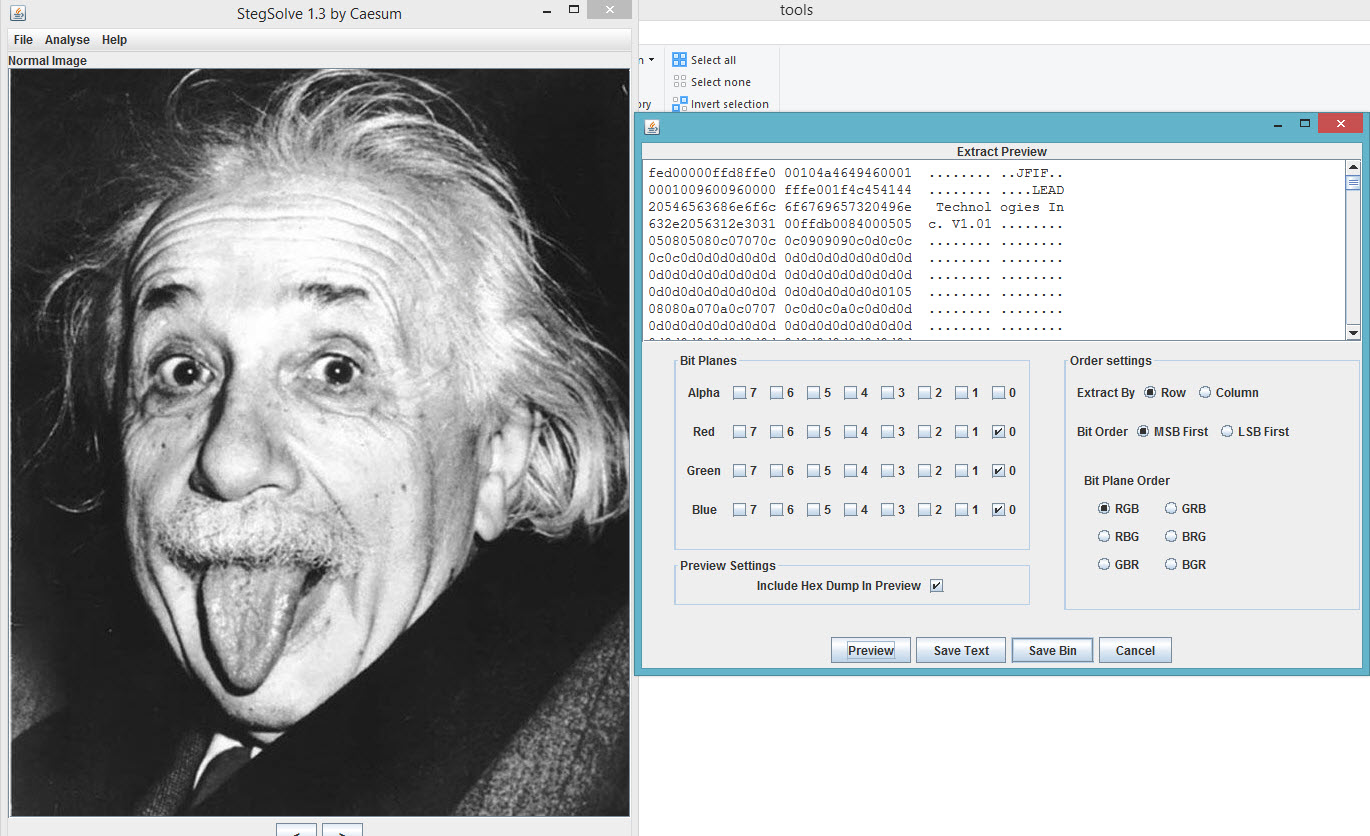Check the Blue bit plane 5 box
Image resolution: width=1370 pixels, height=836 pixels.
[x=813, y=510]
